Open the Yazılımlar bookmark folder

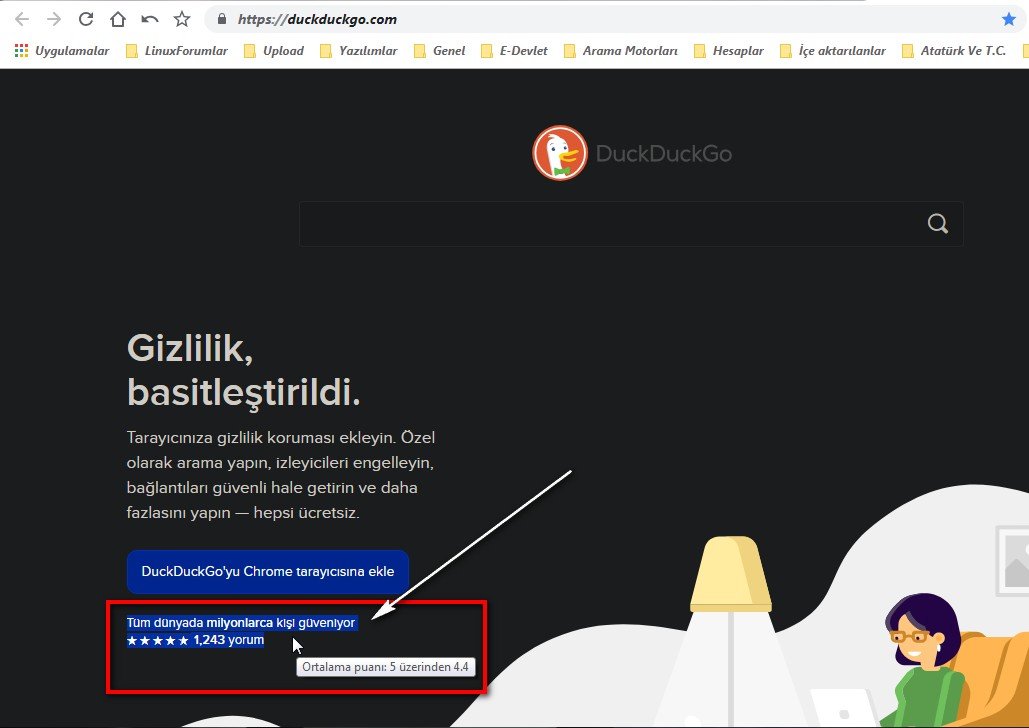click(358, 51)
